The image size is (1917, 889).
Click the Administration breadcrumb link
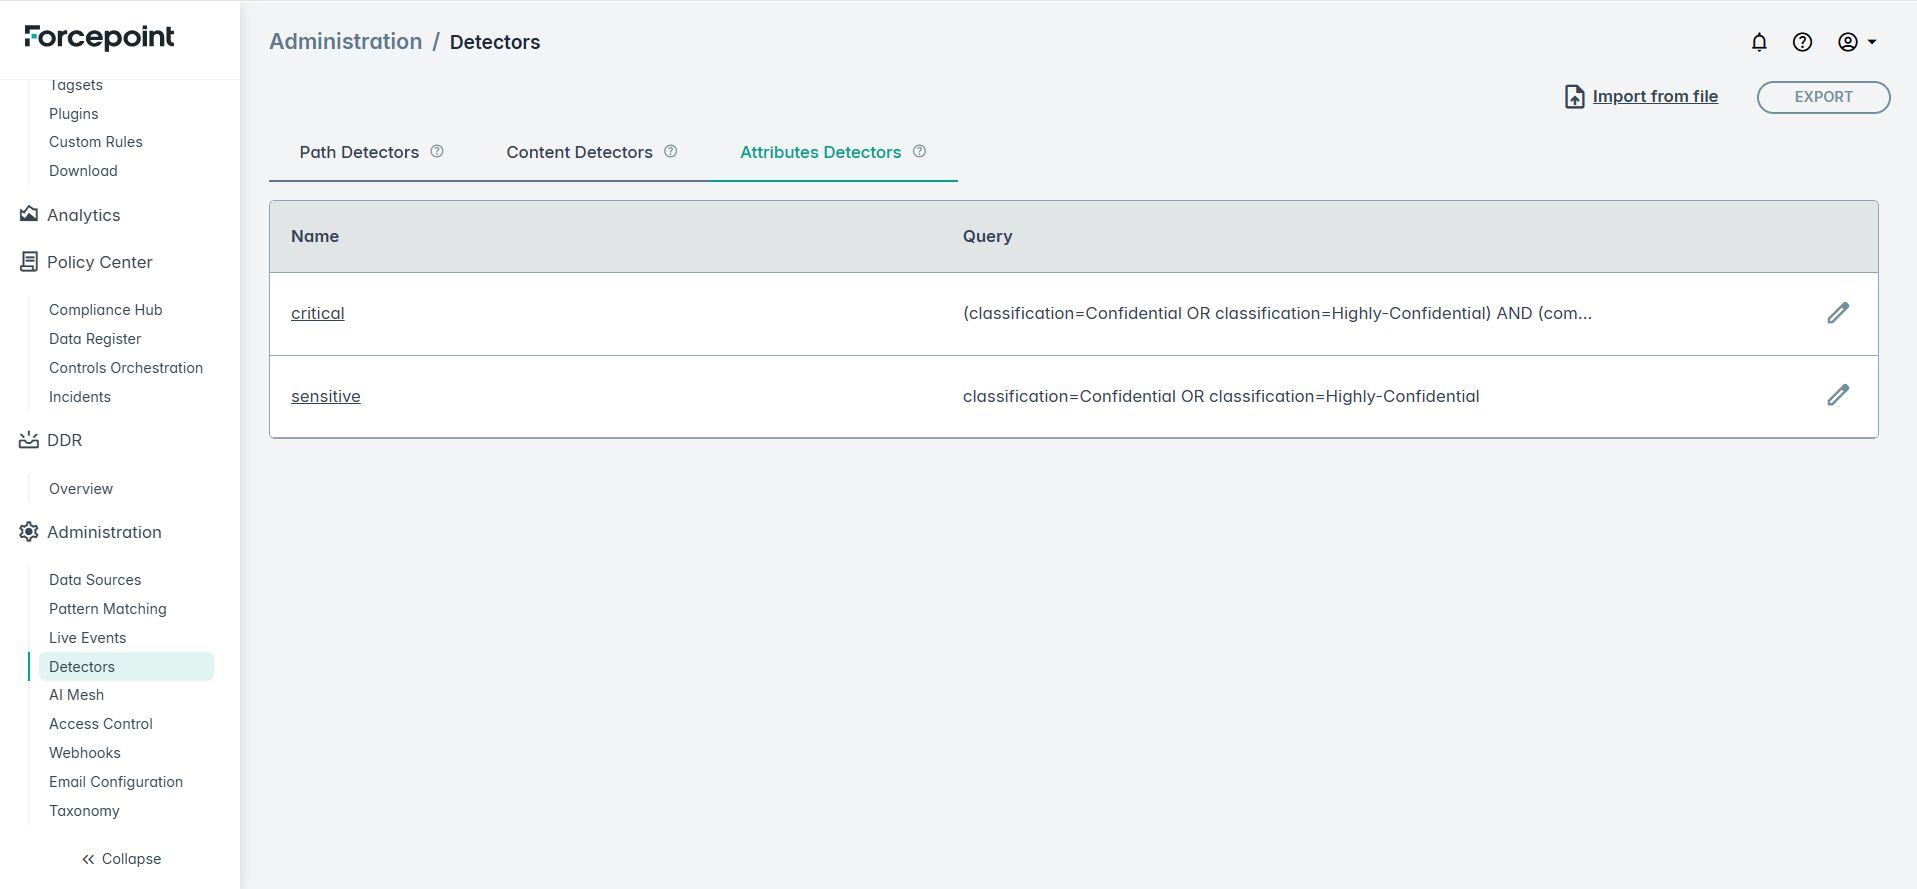point(345,42)
